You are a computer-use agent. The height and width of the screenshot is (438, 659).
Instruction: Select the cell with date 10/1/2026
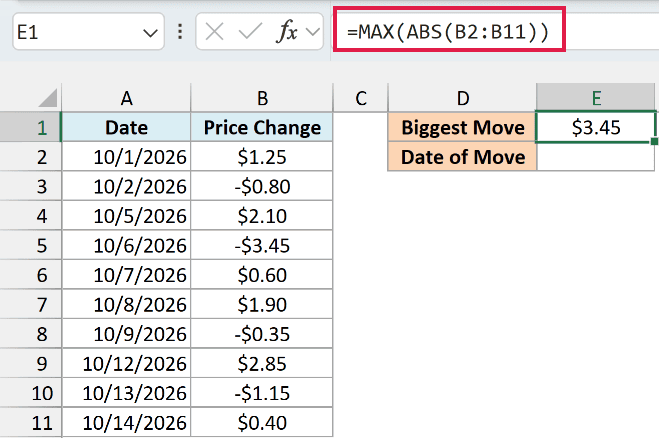126,156
